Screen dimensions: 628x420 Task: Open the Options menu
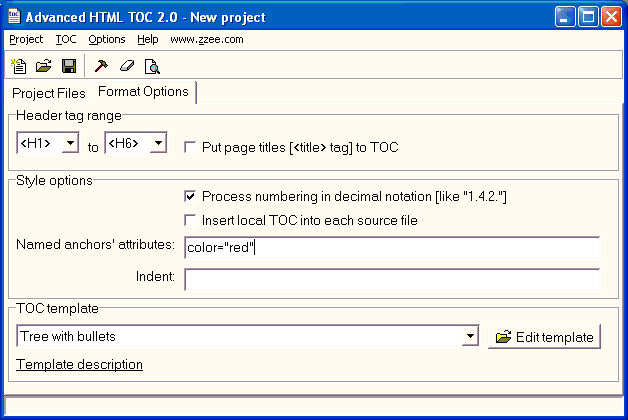coord(107,39)
